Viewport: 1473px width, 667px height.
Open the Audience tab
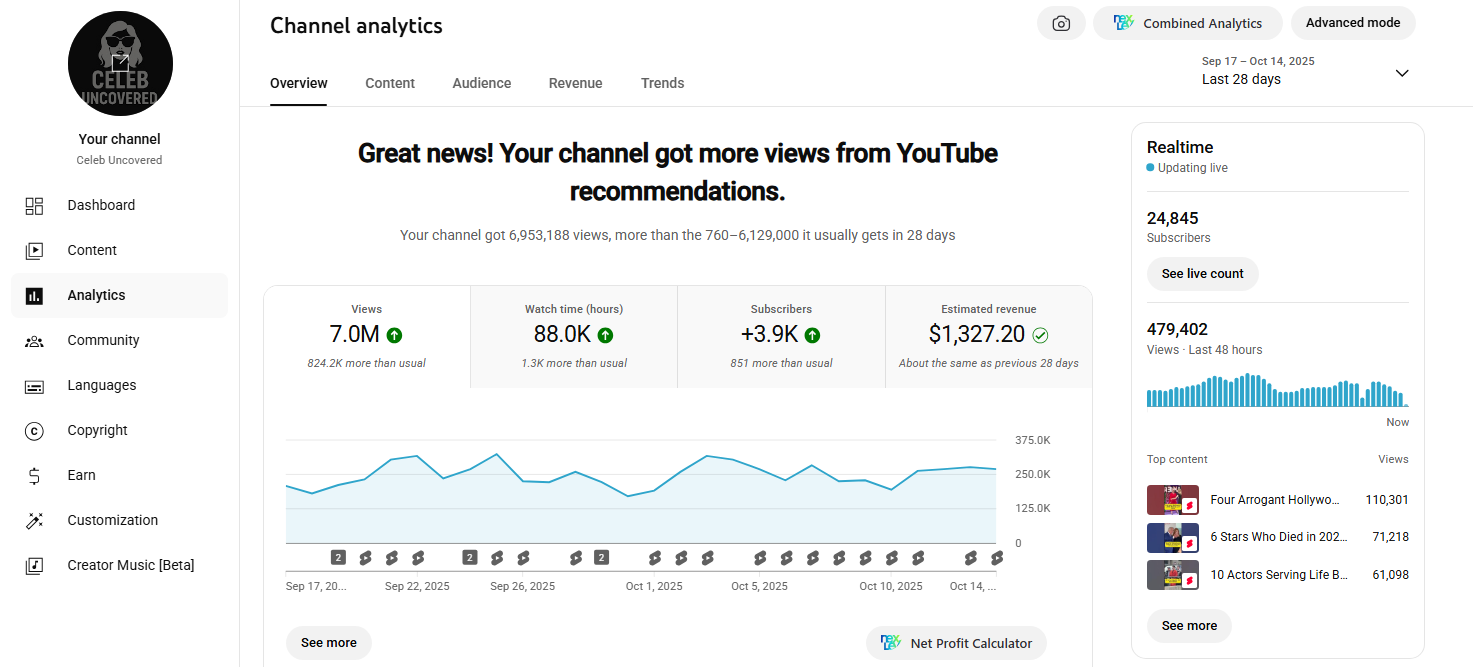[x=482, y=83]
